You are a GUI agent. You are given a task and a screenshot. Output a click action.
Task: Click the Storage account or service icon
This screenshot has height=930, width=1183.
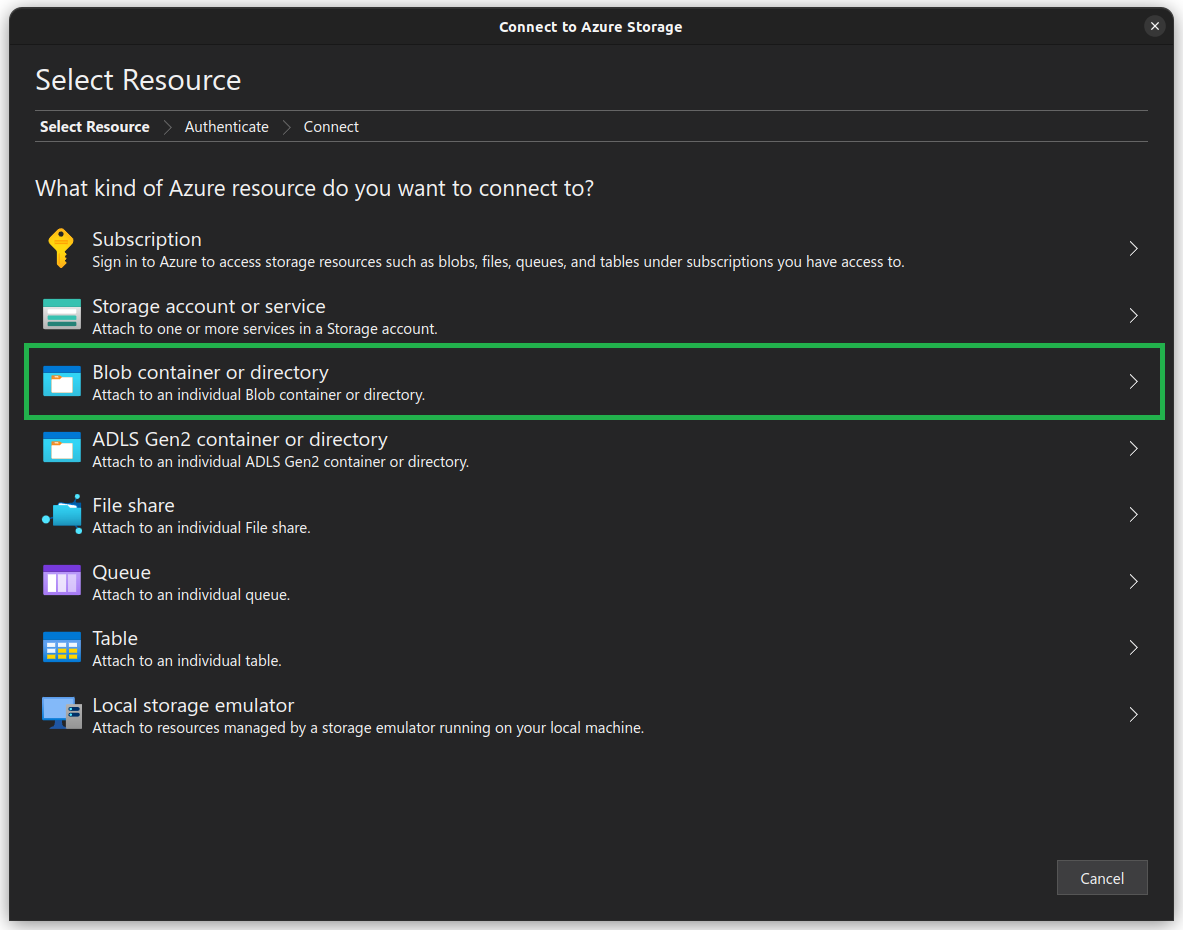pyautogui.click(x=62, y=315)
